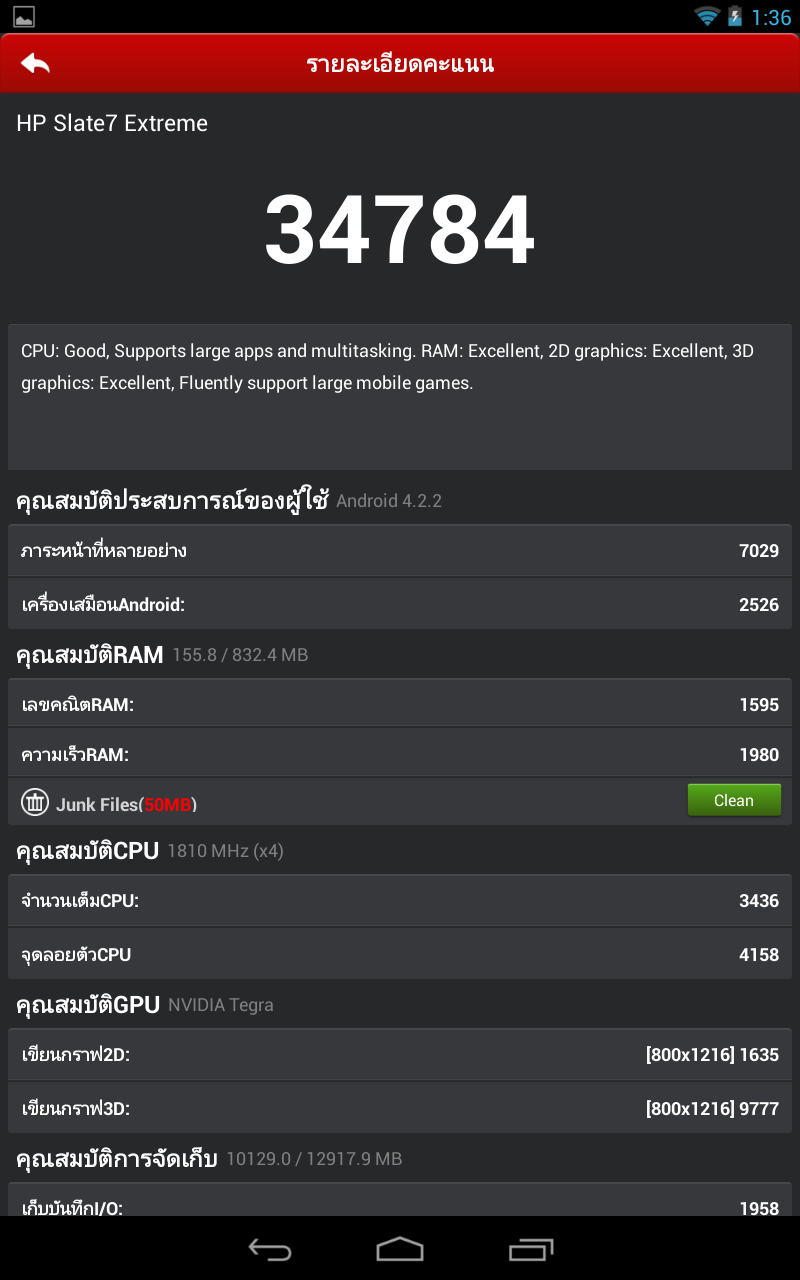
Task: Tap the back arrow in red header
Action: click(35, 64)
